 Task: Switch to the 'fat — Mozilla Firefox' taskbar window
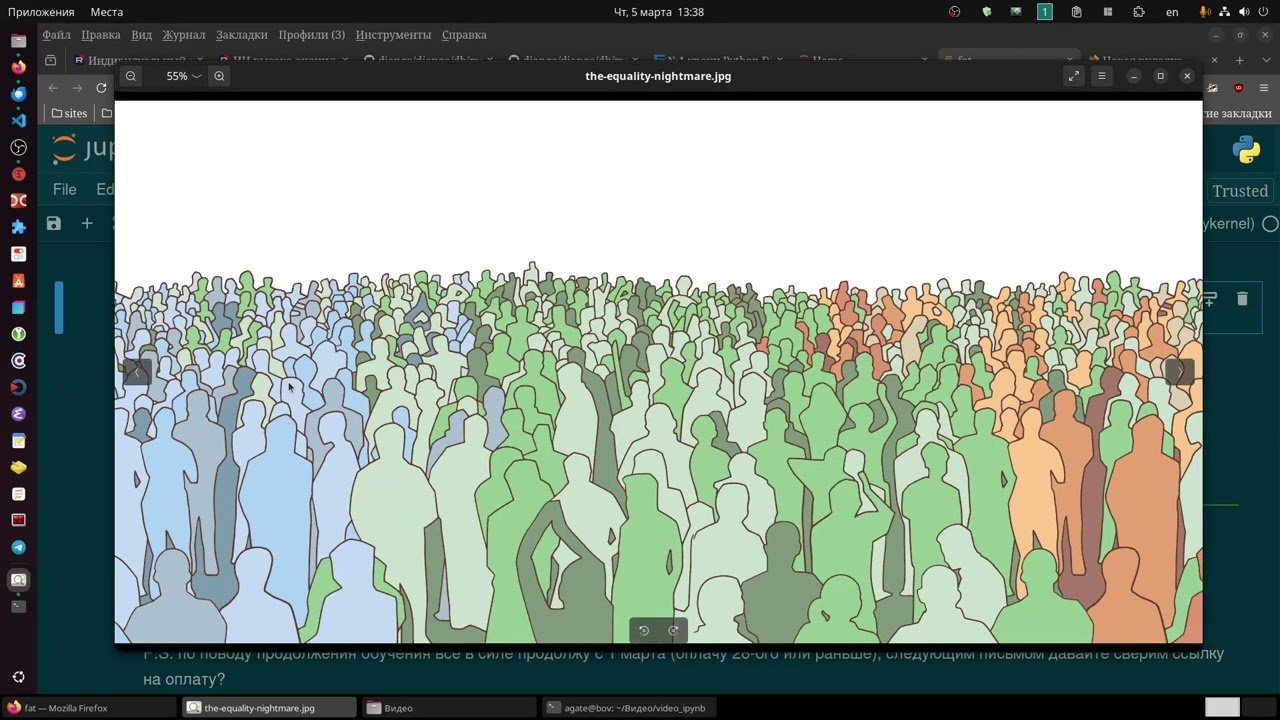pyautogui.click(x=90, y=708)
